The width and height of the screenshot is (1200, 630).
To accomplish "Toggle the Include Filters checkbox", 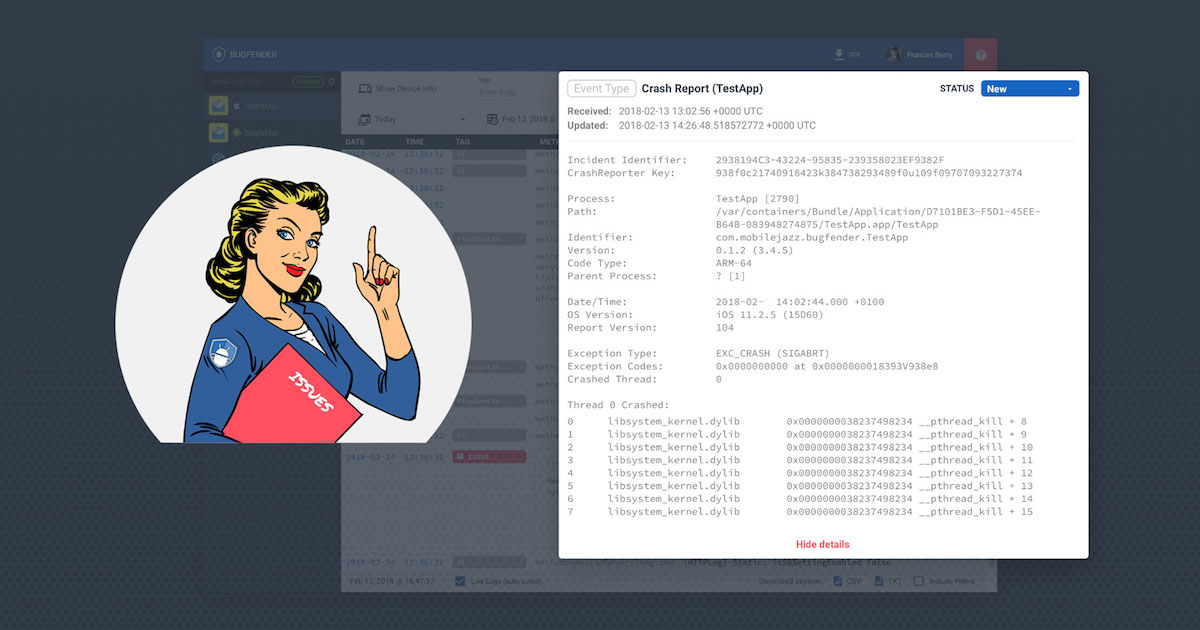I will click(918, 580).
